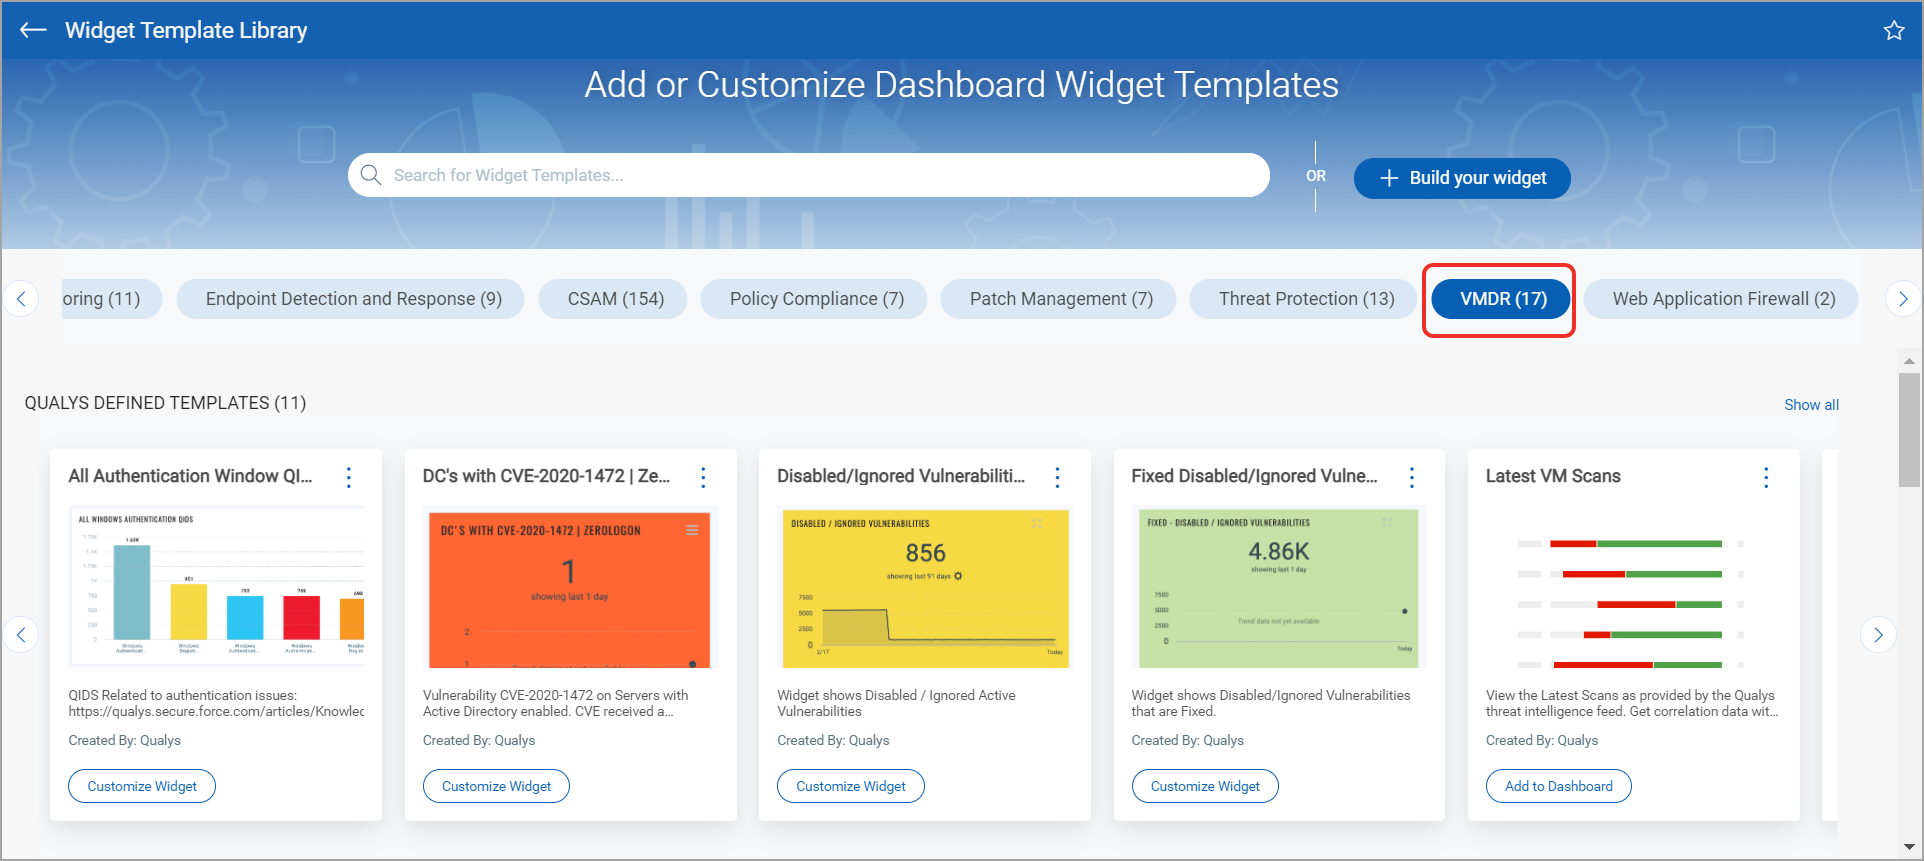Open the DC's with CVE-2020-1472 card options menu
The width and height of the screenshot is (1924, 861).
(x=703, y=477)
